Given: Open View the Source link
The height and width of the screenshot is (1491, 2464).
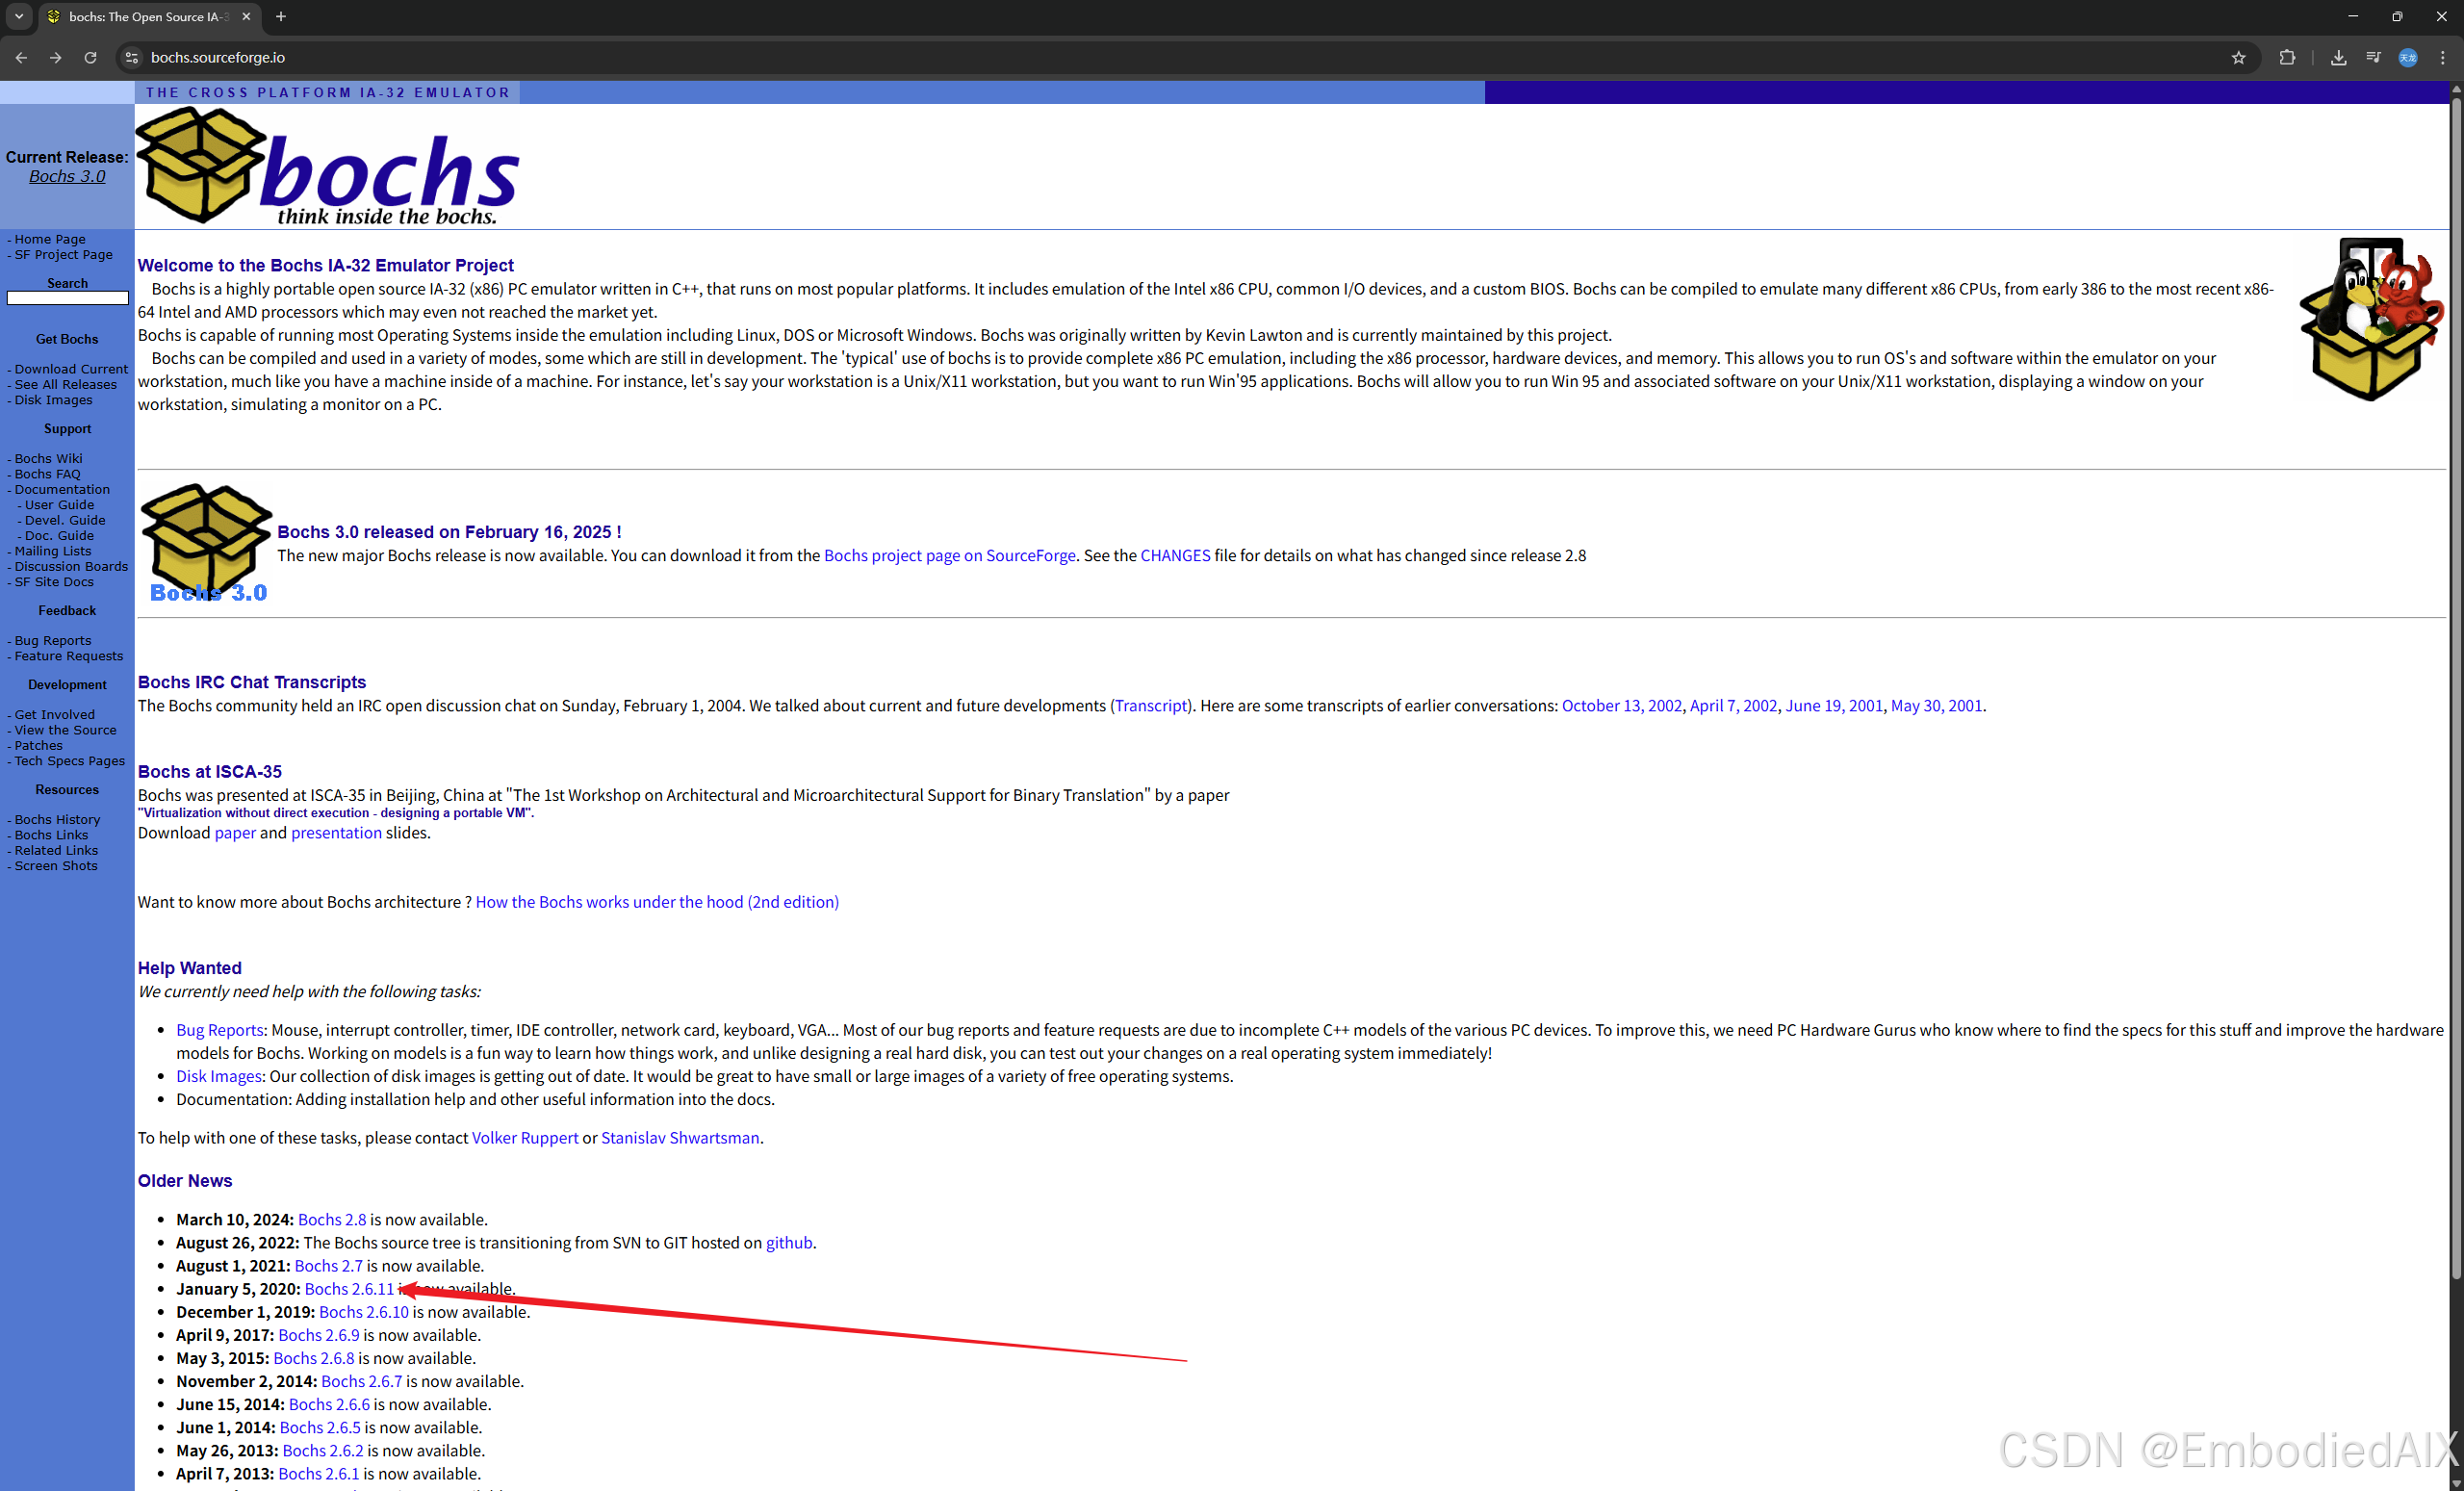Looking at the screenshot, I should tap(65, 730).
